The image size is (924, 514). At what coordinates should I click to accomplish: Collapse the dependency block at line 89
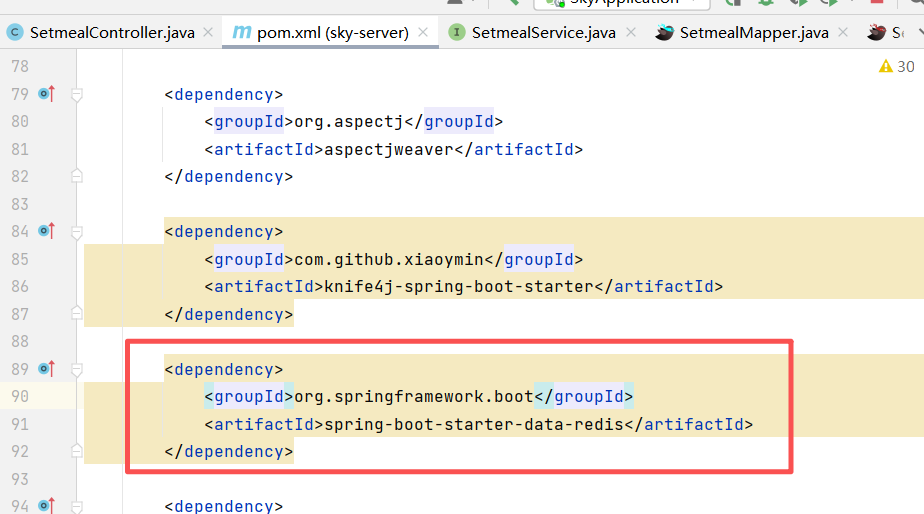click(x=77, y=370)
